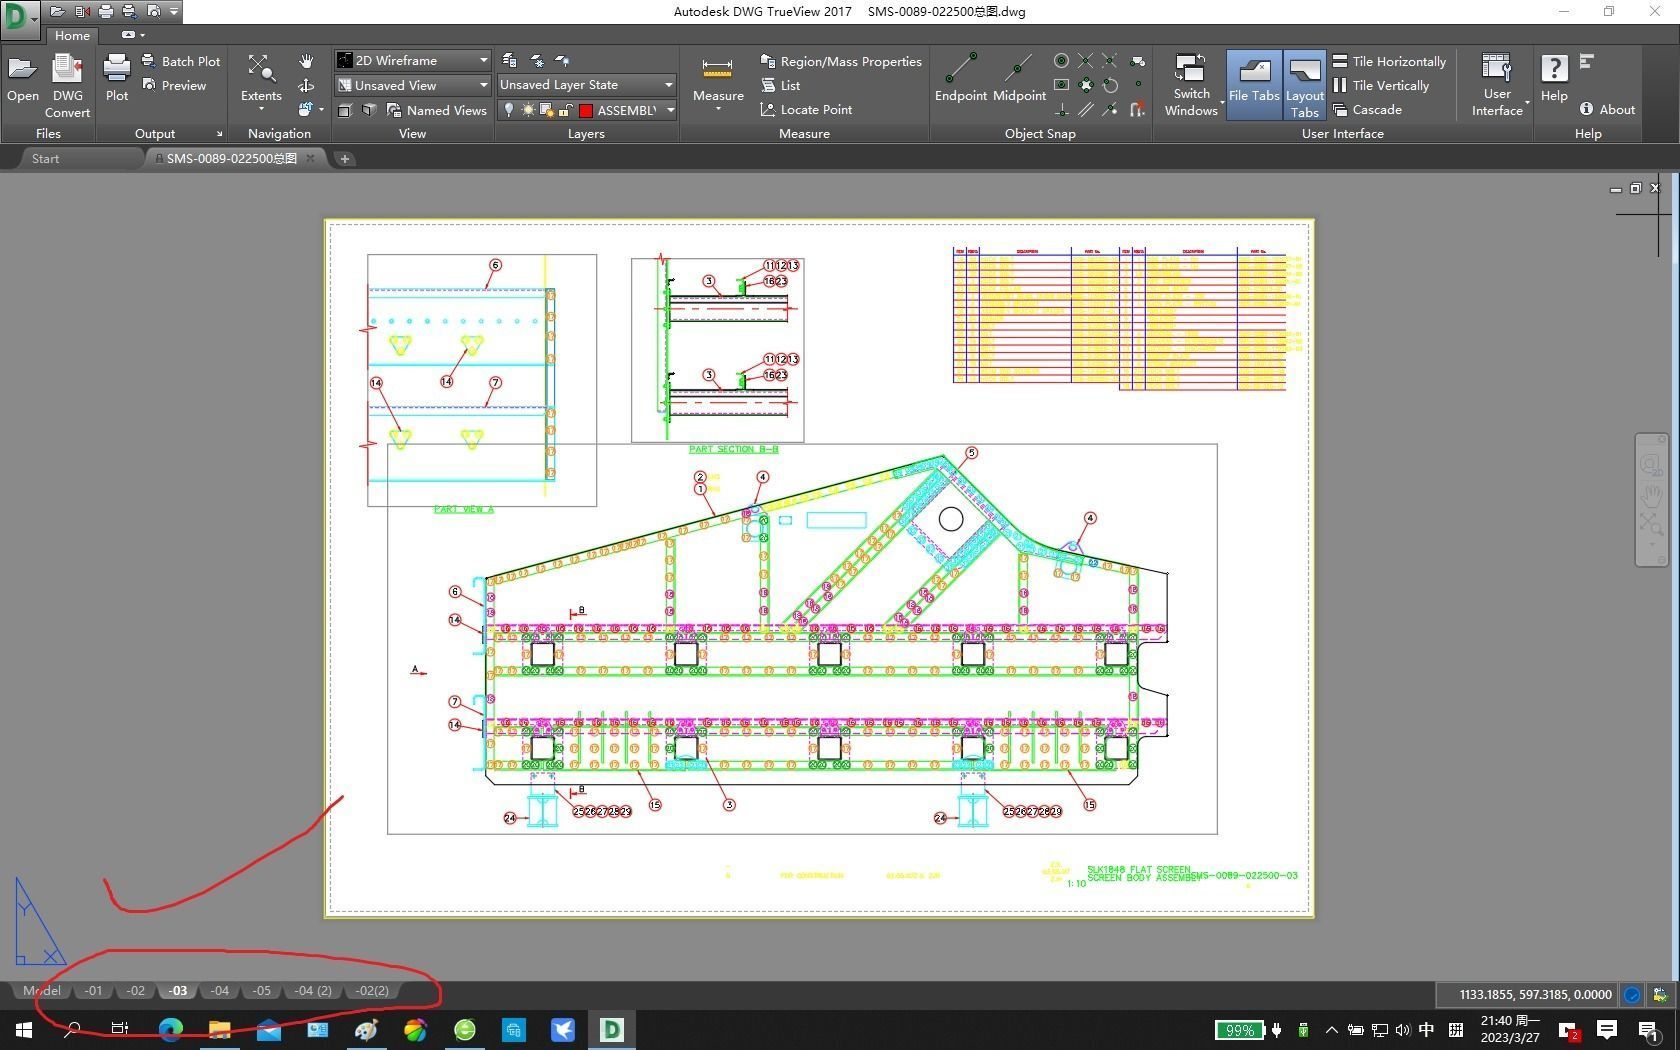Open Microsoft Edge from the taskbar
This screenshot has width=1680, height=1050.
pyautogui.click(x=170, y=1029)
